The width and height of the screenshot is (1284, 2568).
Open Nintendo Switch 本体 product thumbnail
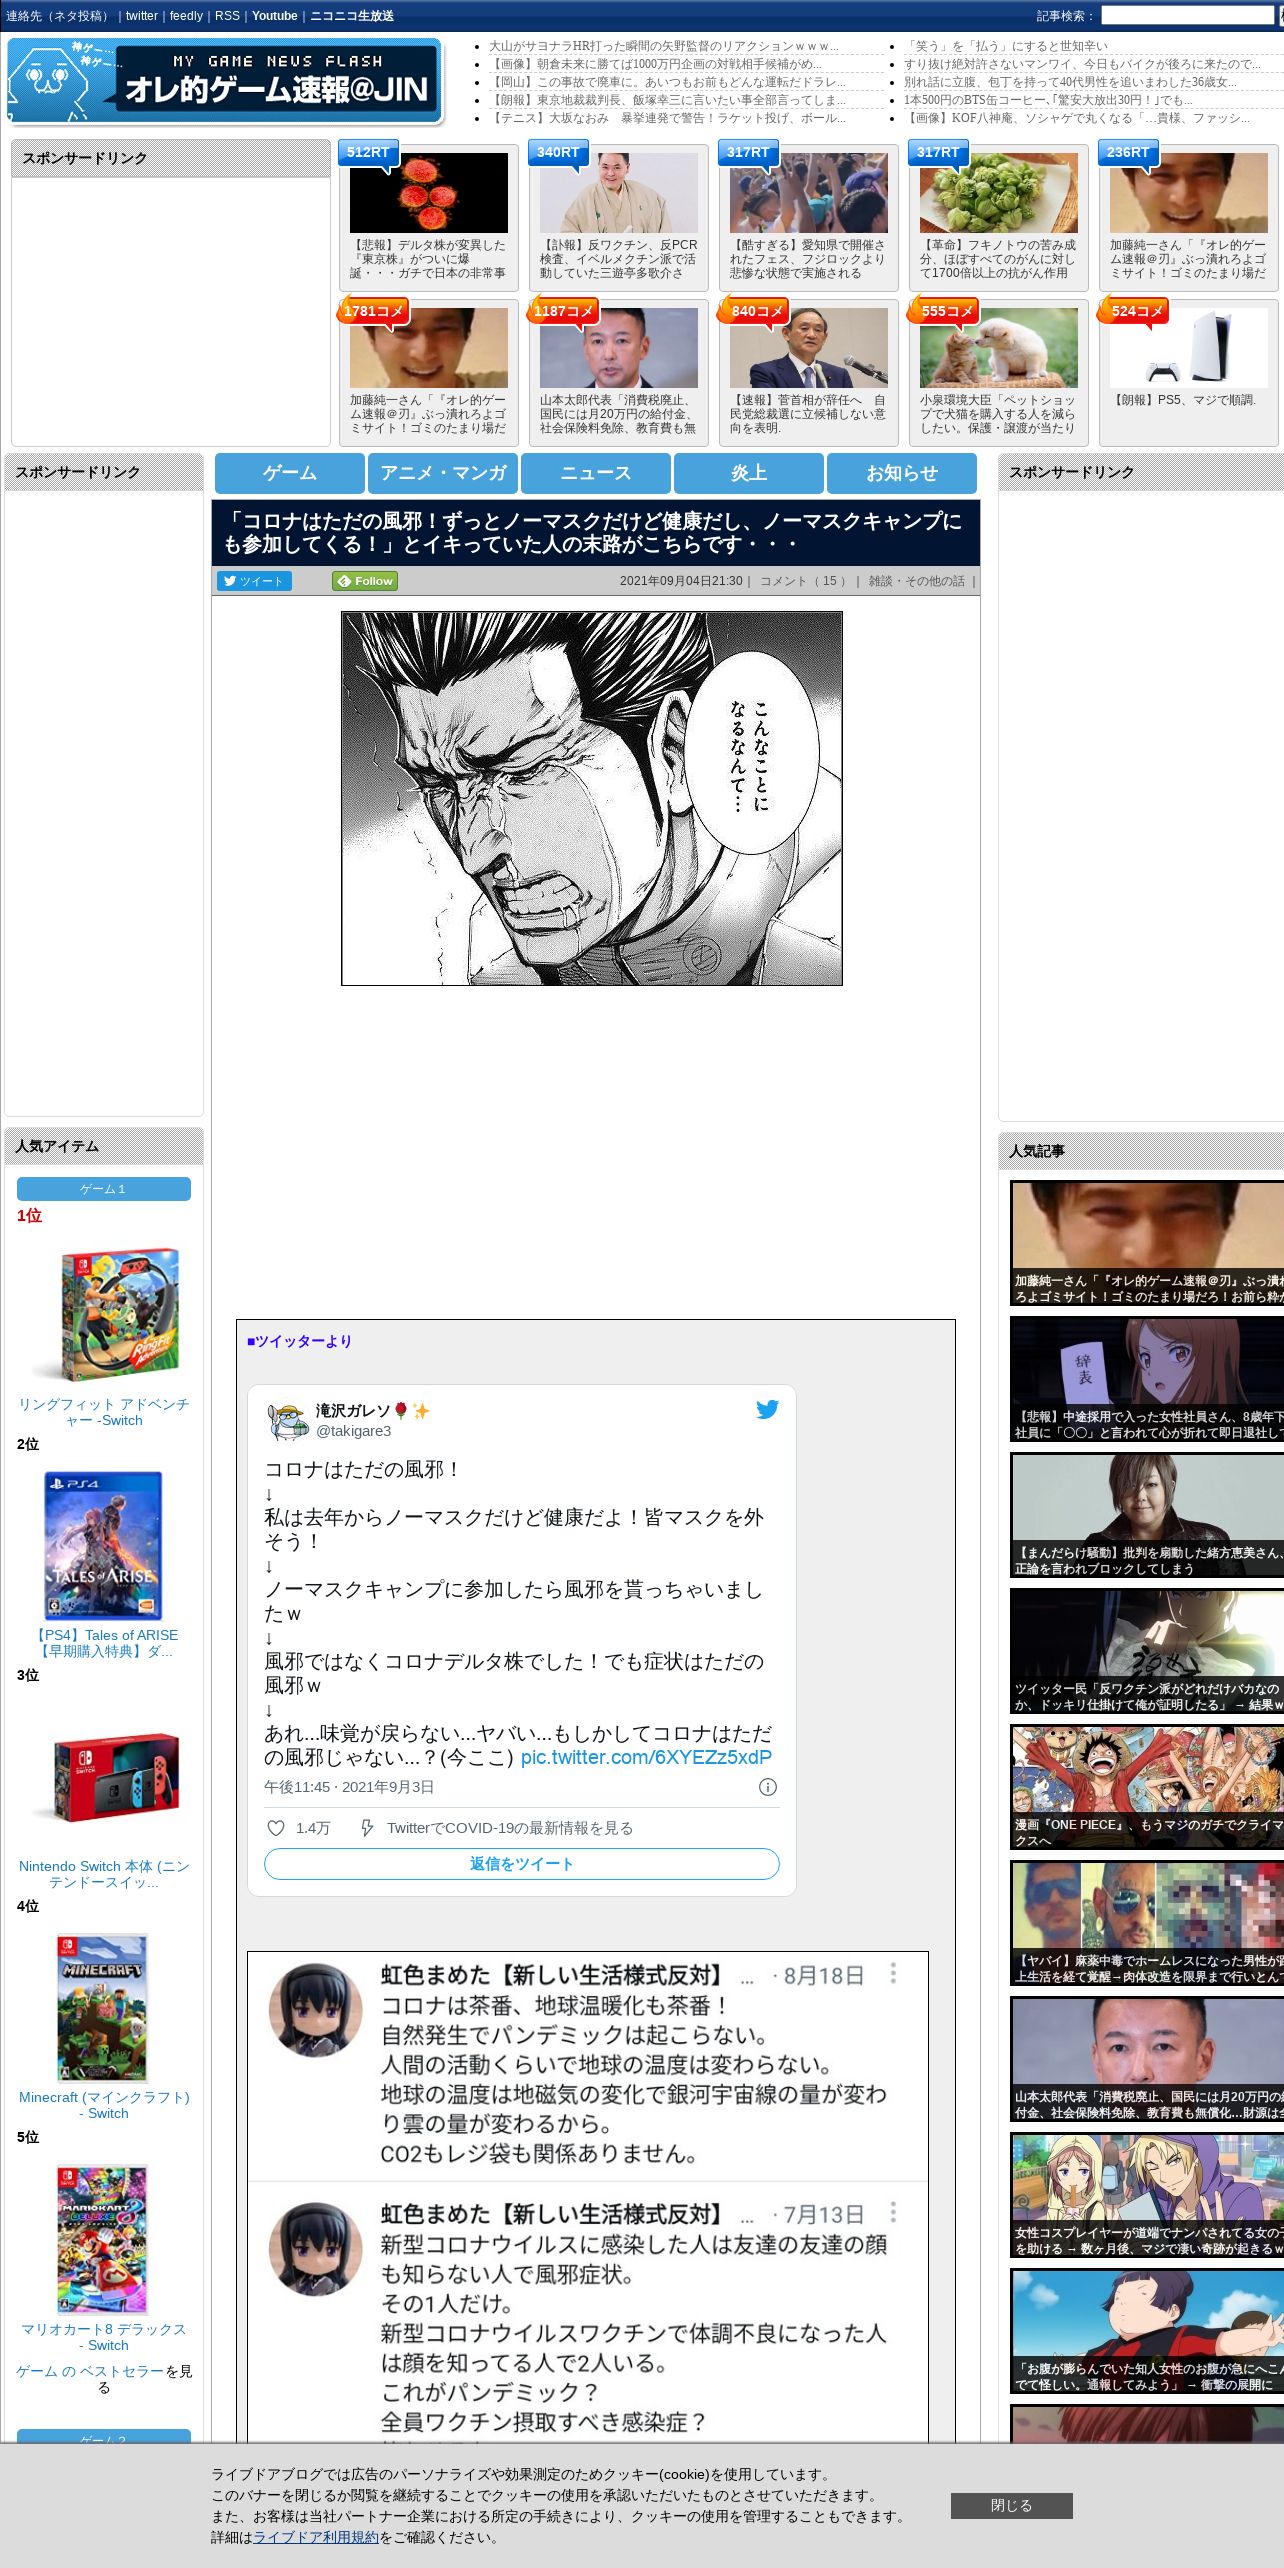[104, 1776]
